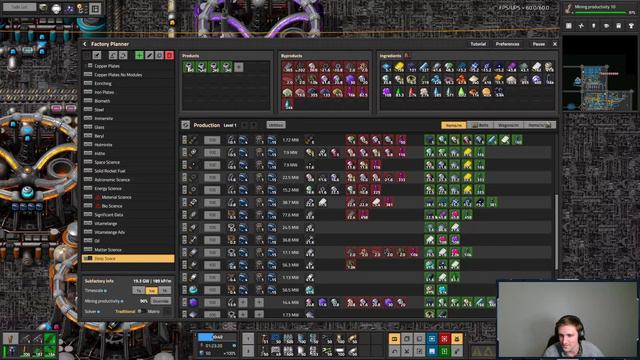This screenshot has height=360, width=640.
Task: Set timescale to 1m
Action: point(152,291)
